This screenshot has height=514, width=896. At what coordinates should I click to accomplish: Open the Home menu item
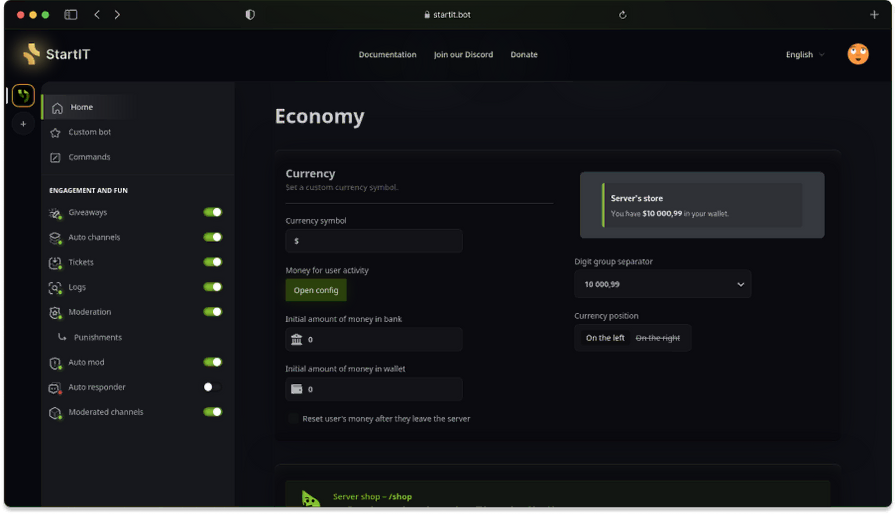pos(81,107)
